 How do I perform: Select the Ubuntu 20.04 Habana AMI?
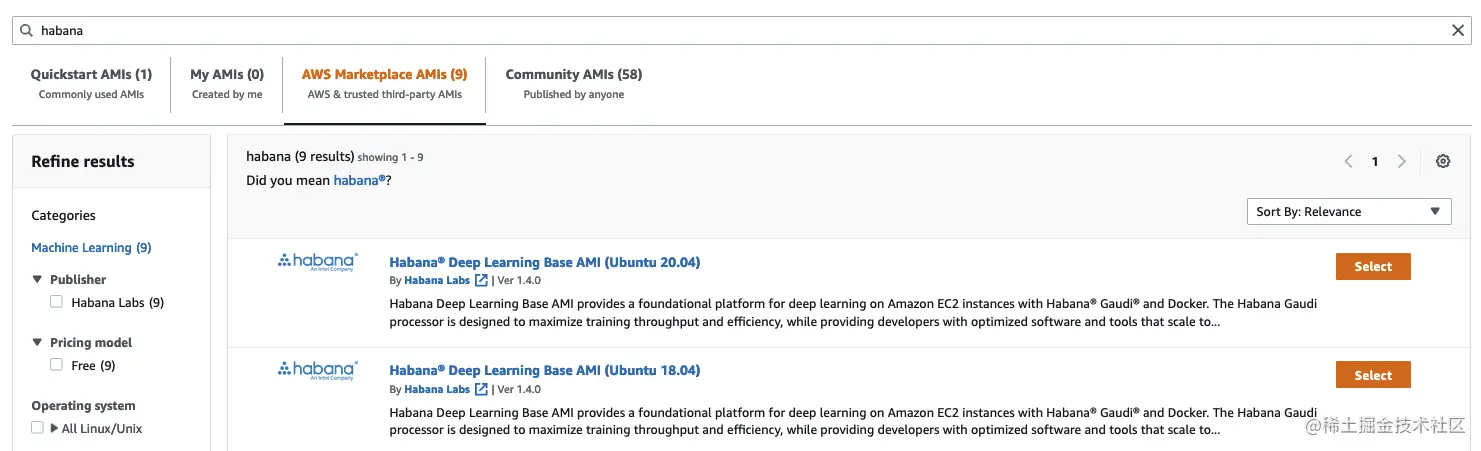click(x=1373, y=267)
